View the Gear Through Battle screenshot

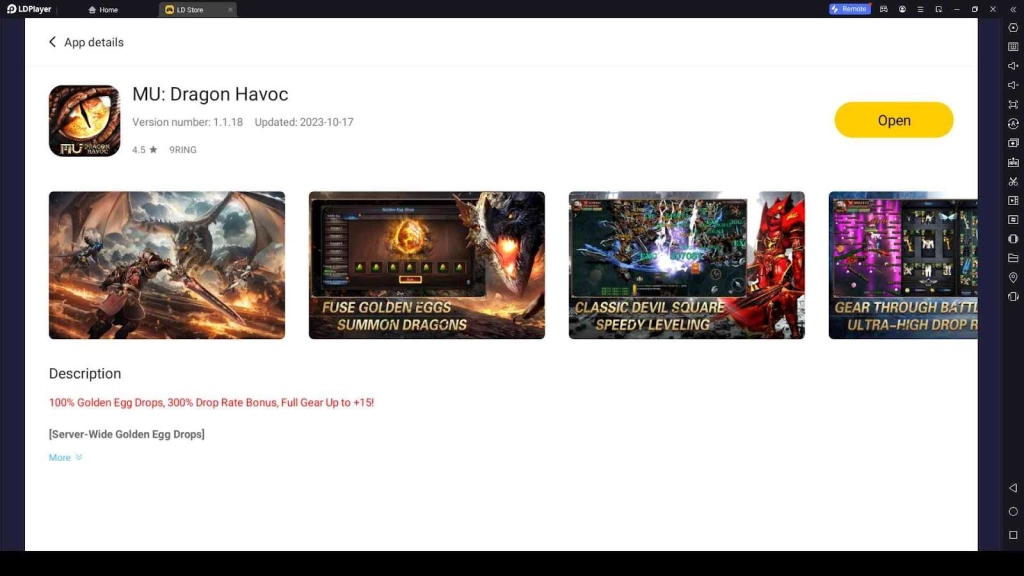tap(903, 265)
